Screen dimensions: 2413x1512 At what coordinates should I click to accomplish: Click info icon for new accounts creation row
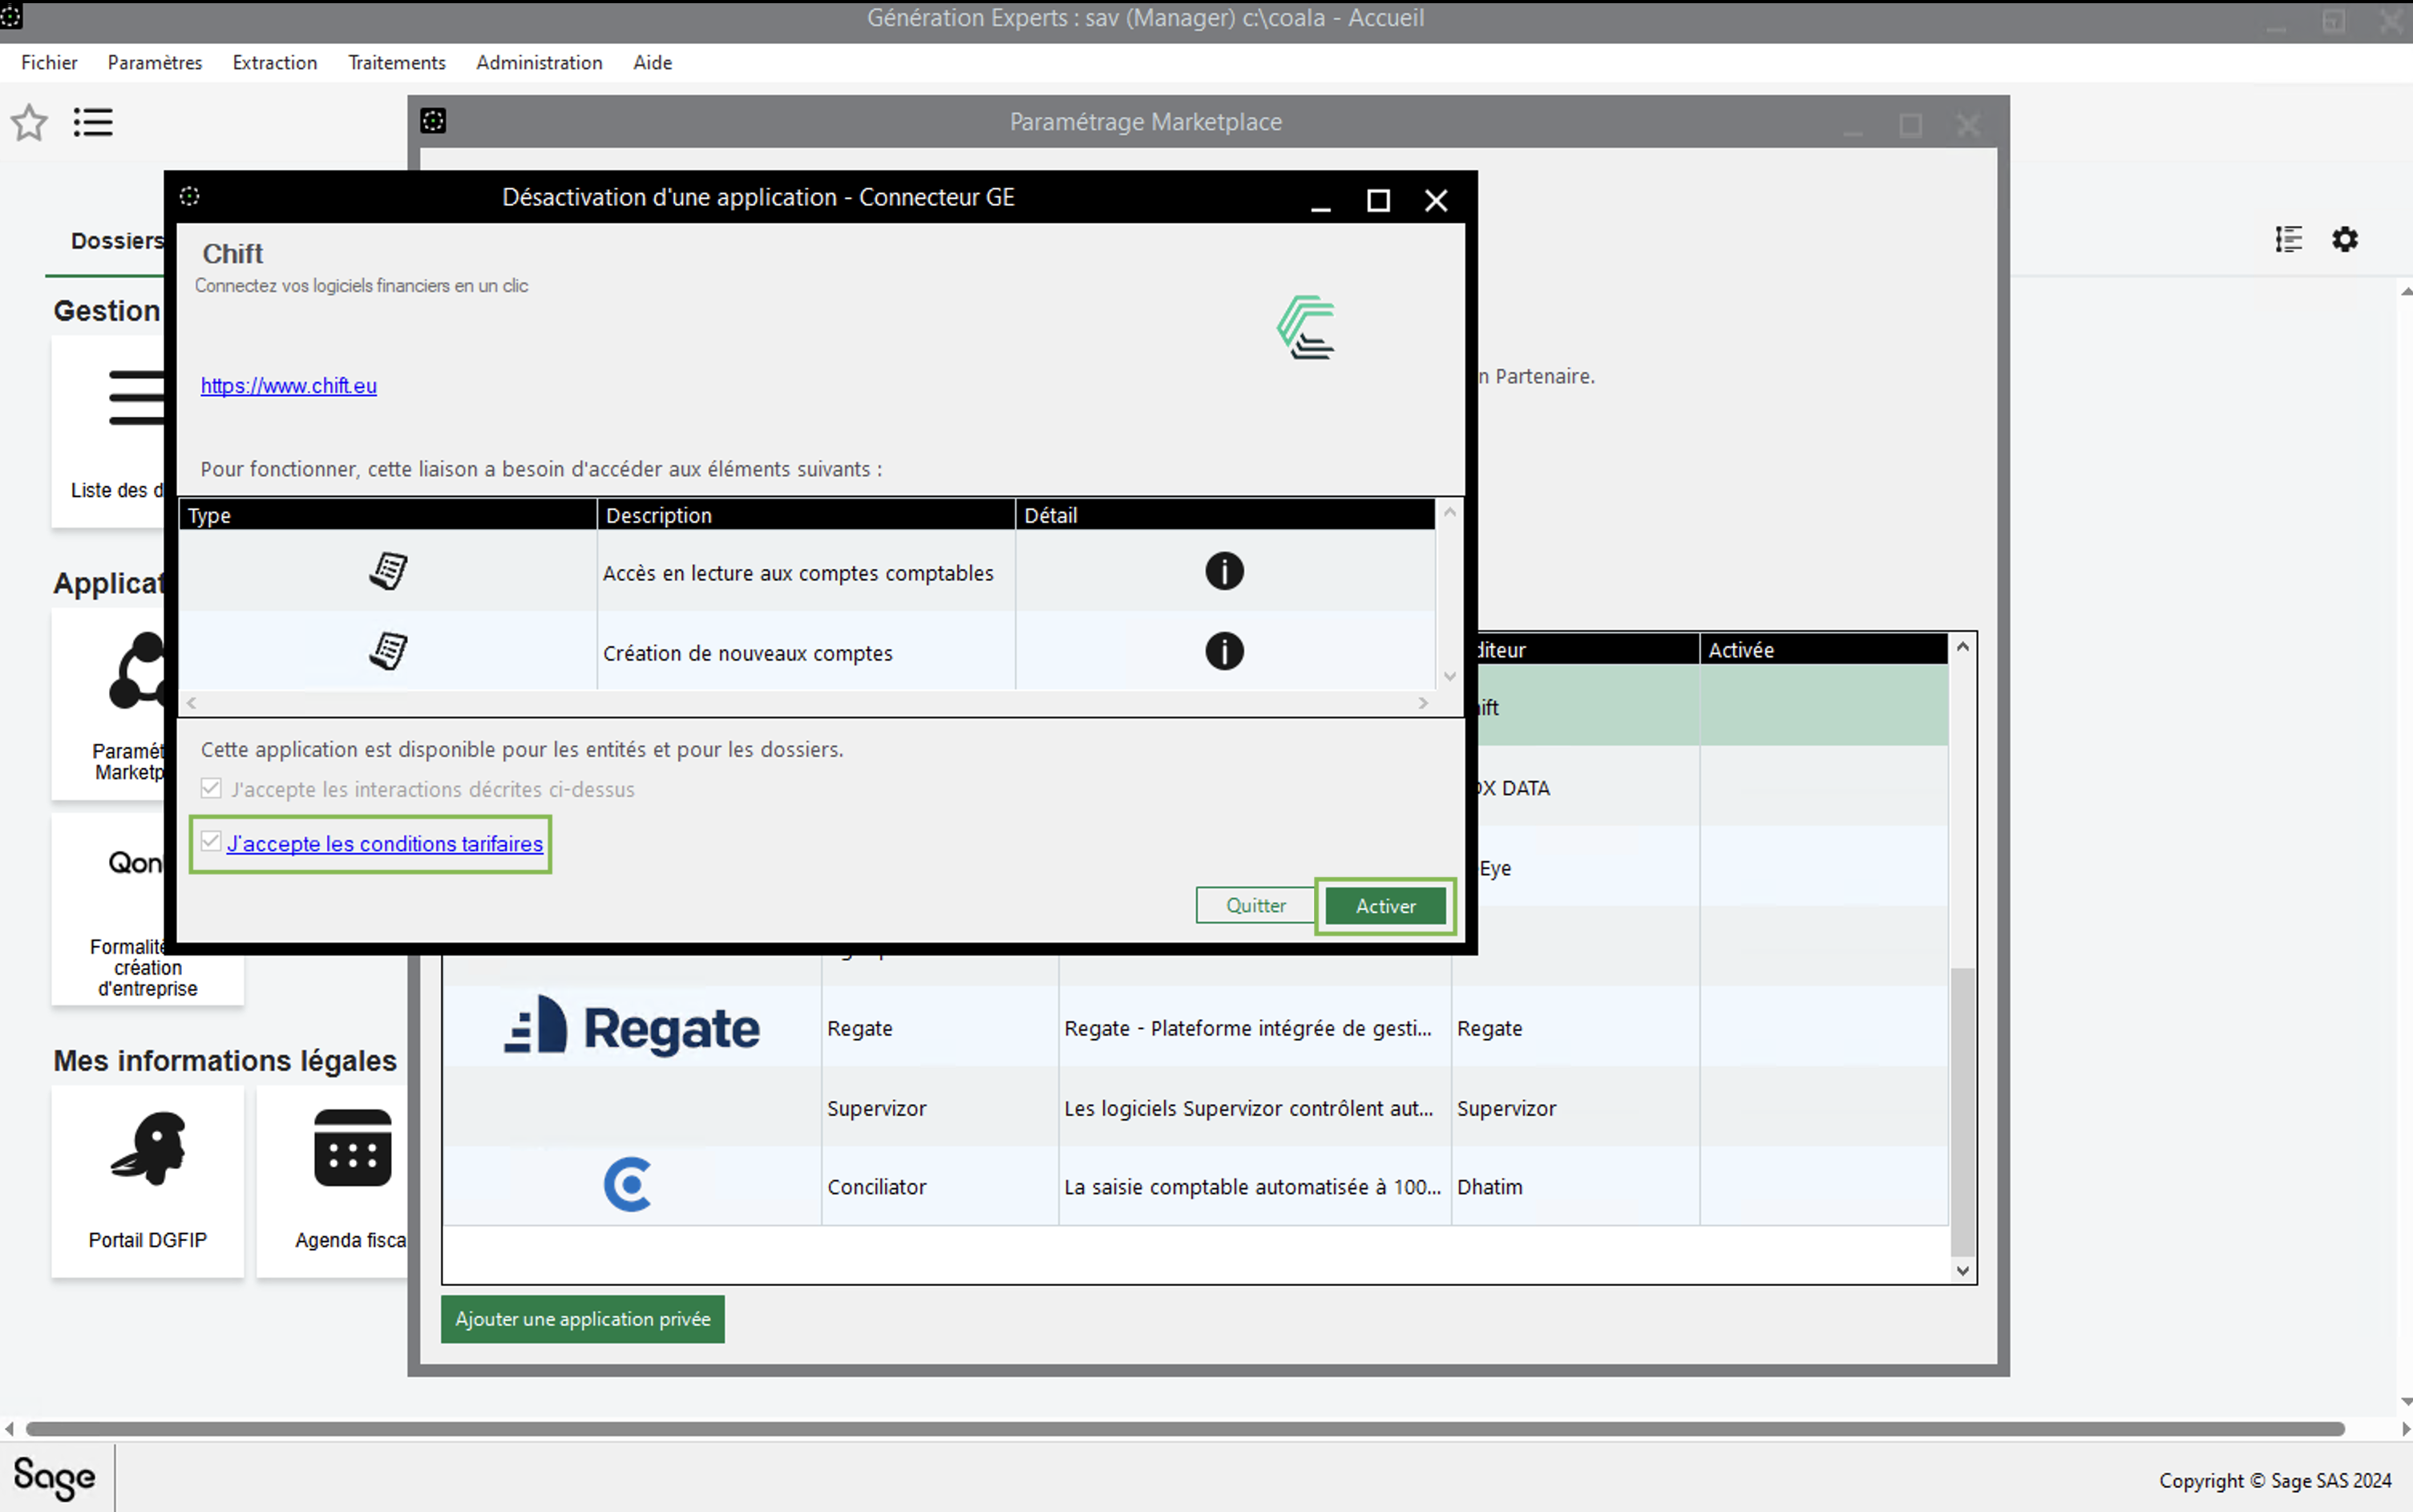pos(1223,652)
